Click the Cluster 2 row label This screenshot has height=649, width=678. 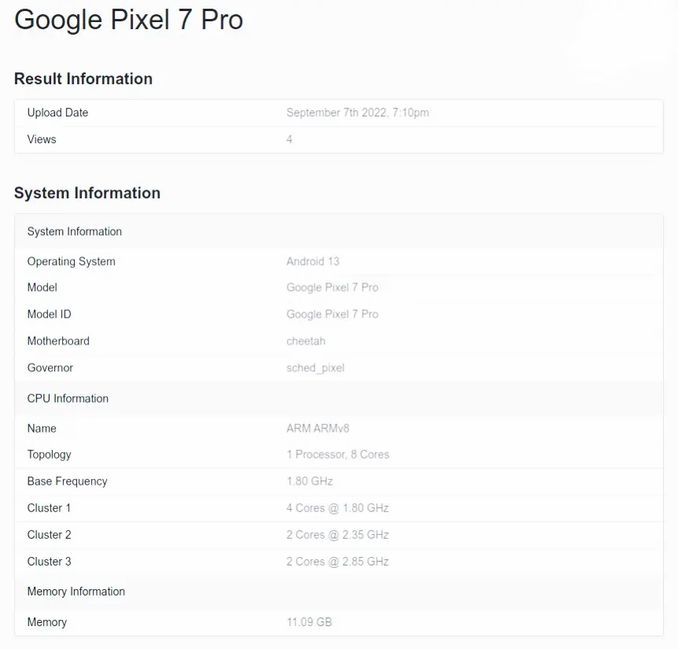[x=49, y=535]
